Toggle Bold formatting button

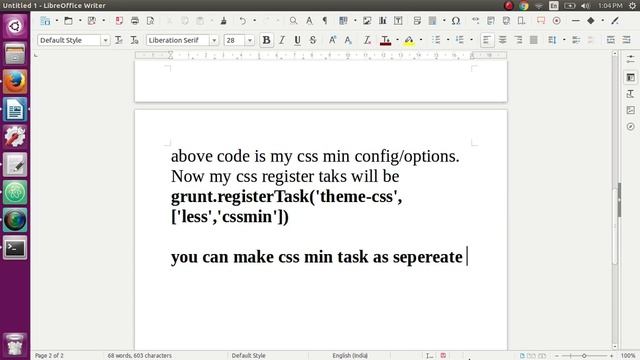tap(267, 40)
